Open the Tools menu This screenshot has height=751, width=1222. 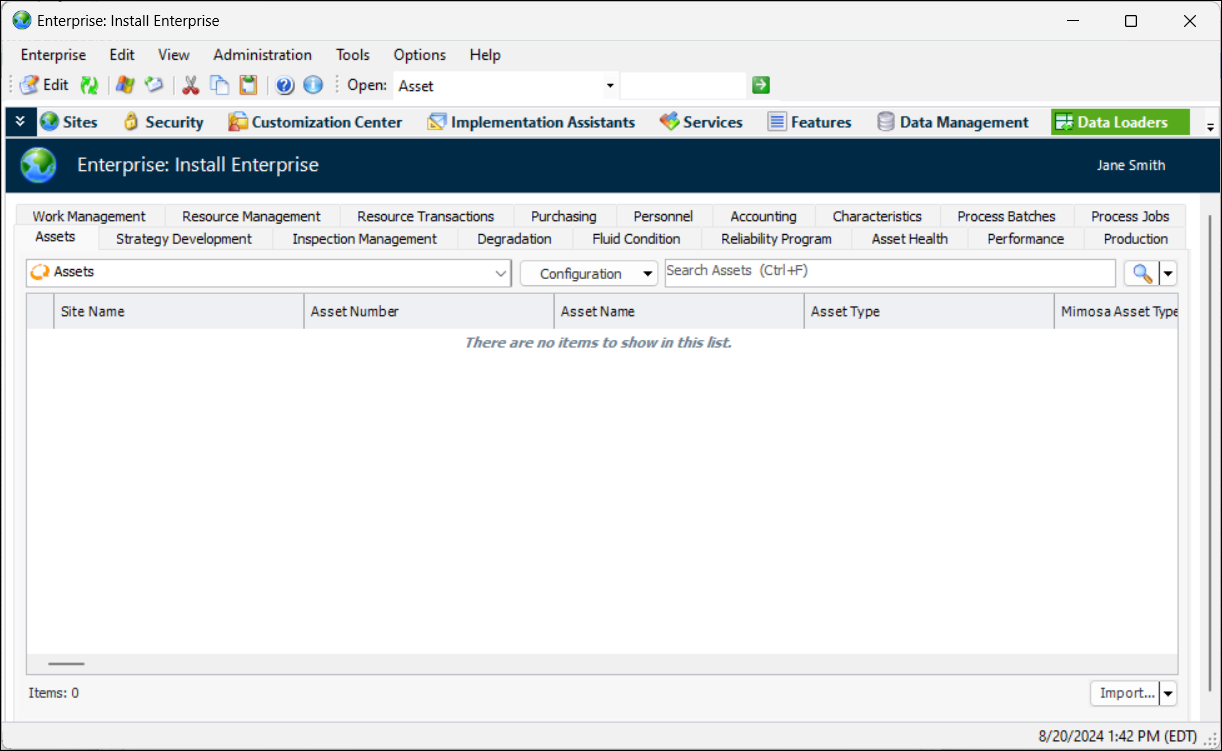tap(353, 55)
